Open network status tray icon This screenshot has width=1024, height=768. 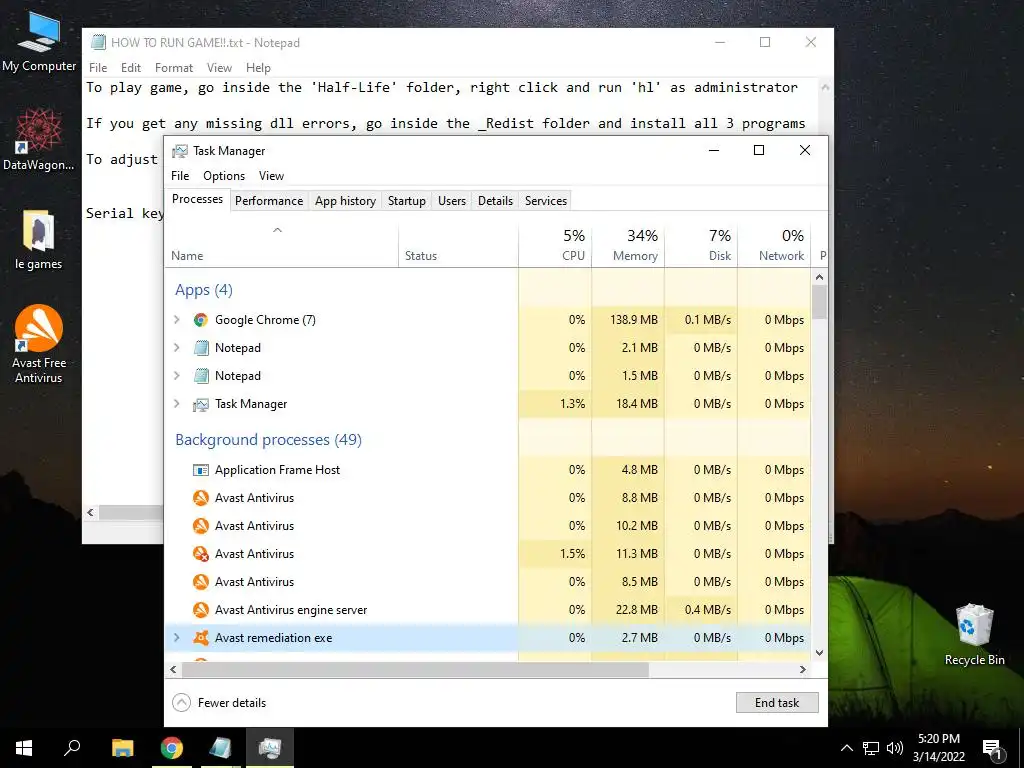871,748
